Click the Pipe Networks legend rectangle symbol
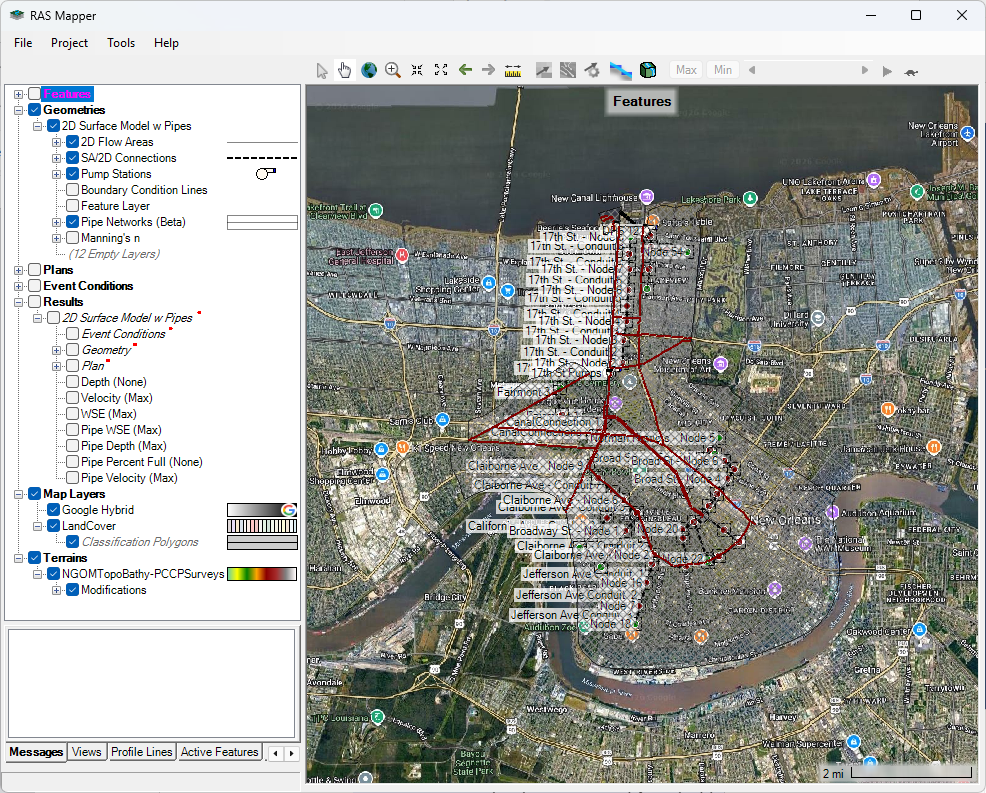 coord(262,222)
